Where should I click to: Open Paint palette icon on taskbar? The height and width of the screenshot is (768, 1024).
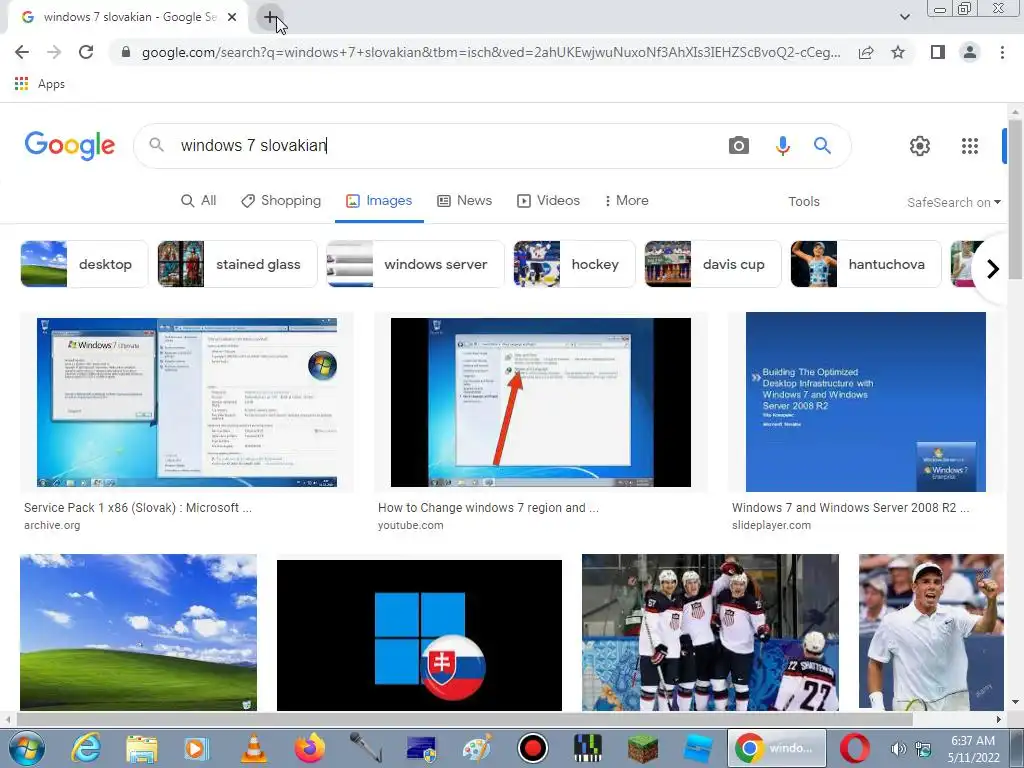click(477, 748)
